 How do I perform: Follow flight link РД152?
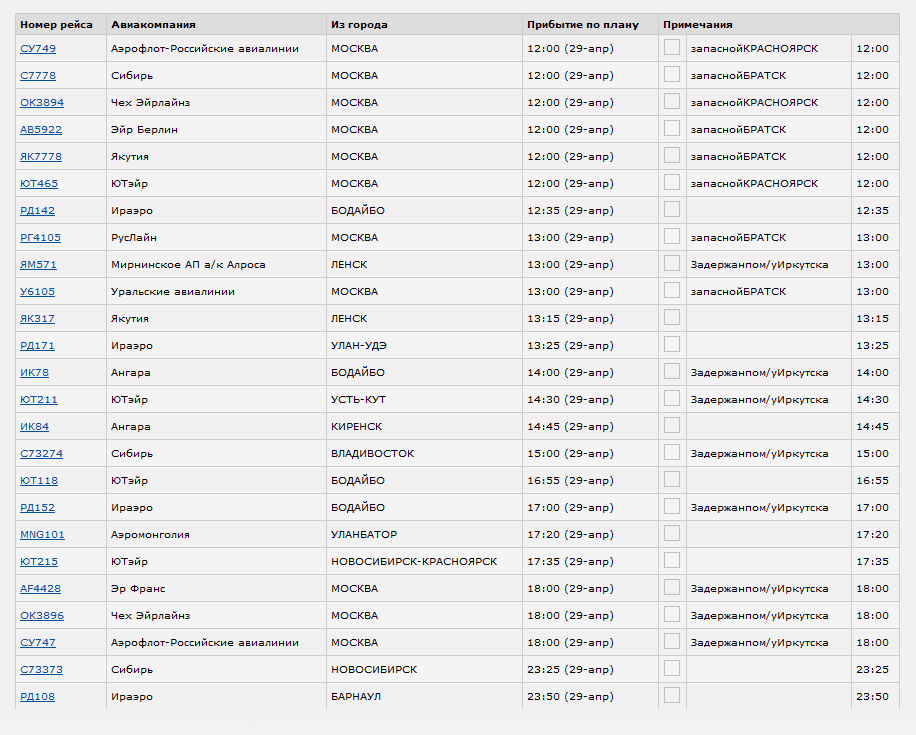[x=37, y=507]
